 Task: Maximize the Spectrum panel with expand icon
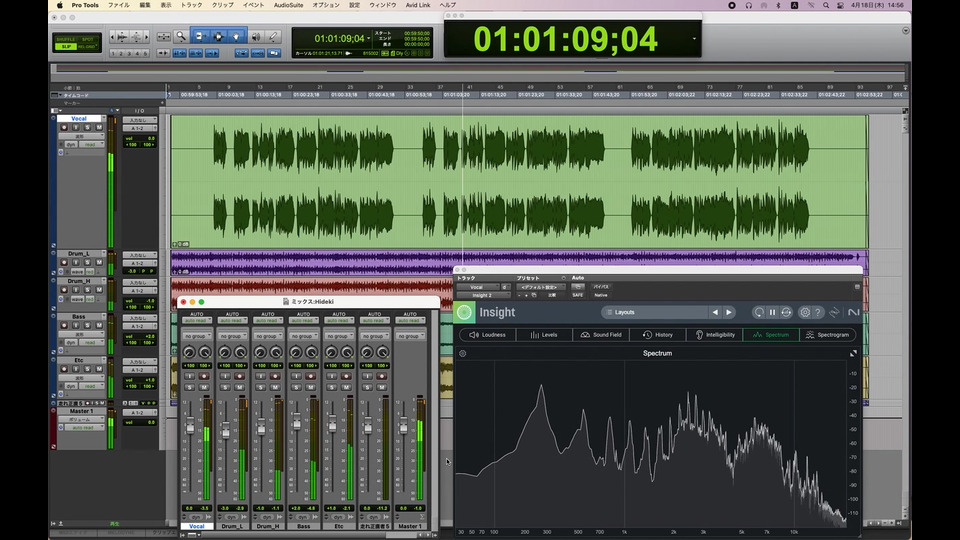(x=853, y=353)
